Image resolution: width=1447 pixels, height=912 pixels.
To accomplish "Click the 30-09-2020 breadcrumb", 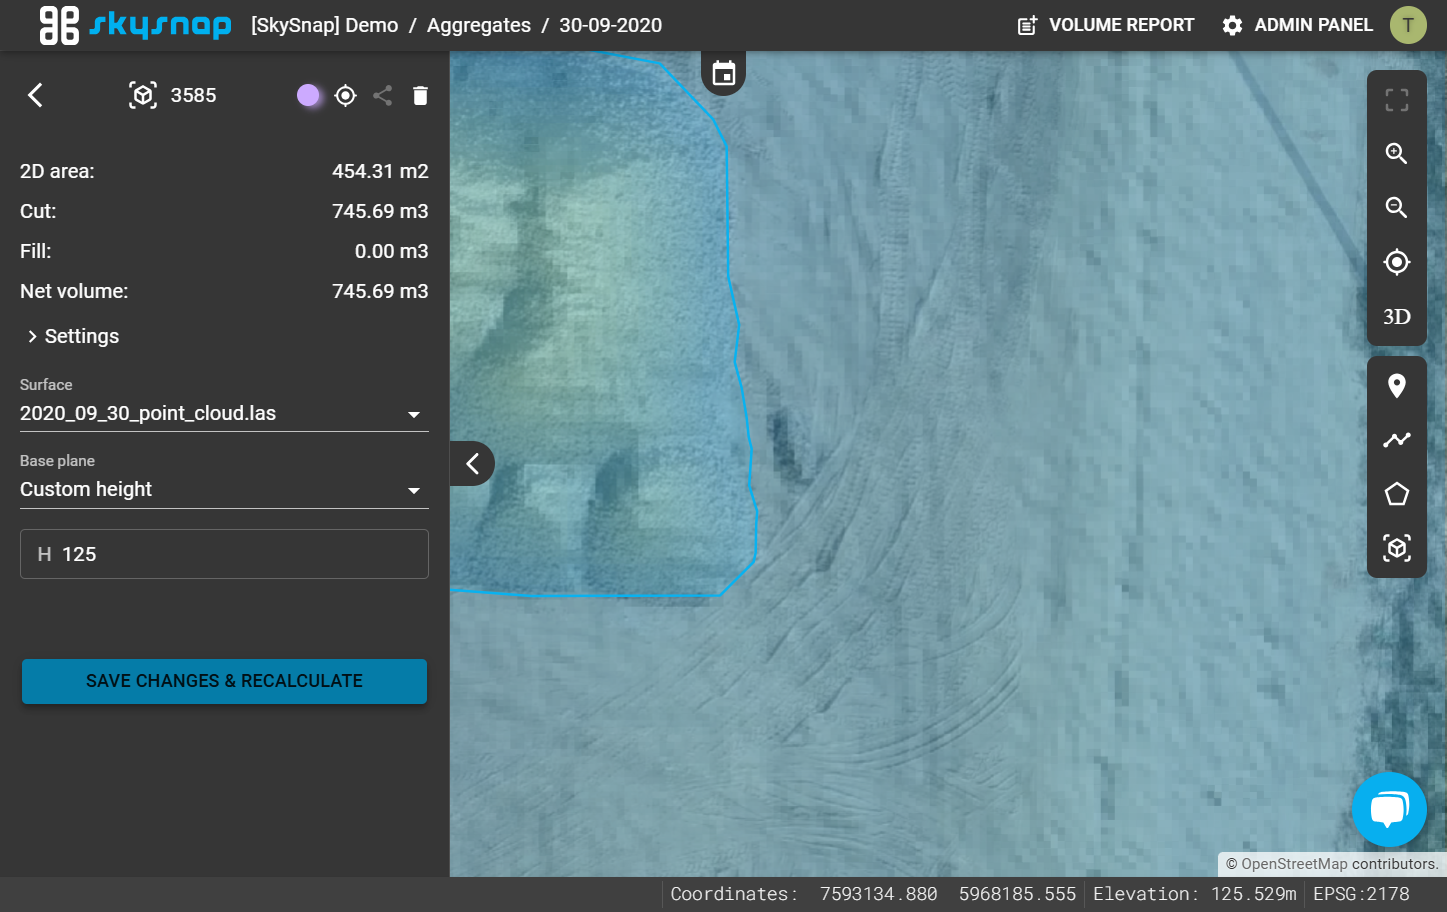I will 610,25.
